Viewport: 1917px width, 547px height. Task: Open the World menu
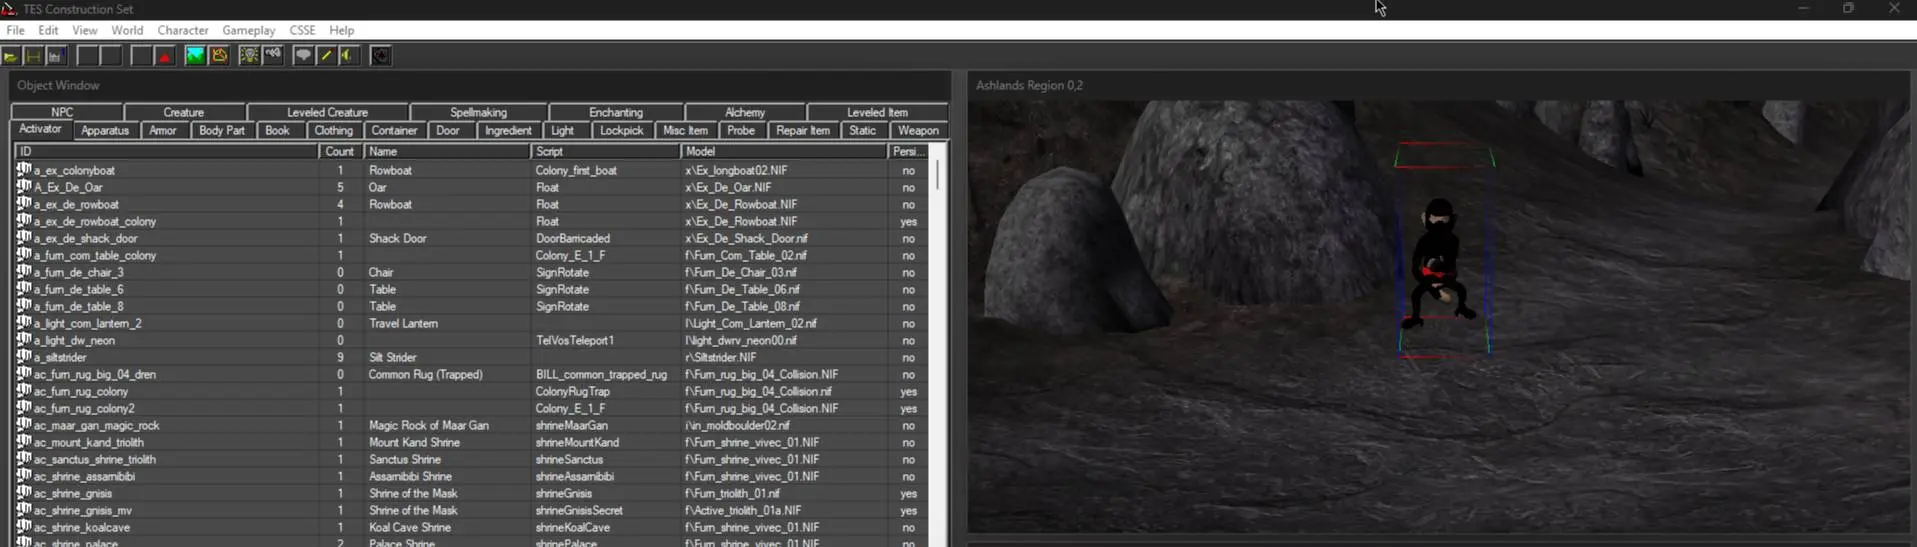[127, 30]
